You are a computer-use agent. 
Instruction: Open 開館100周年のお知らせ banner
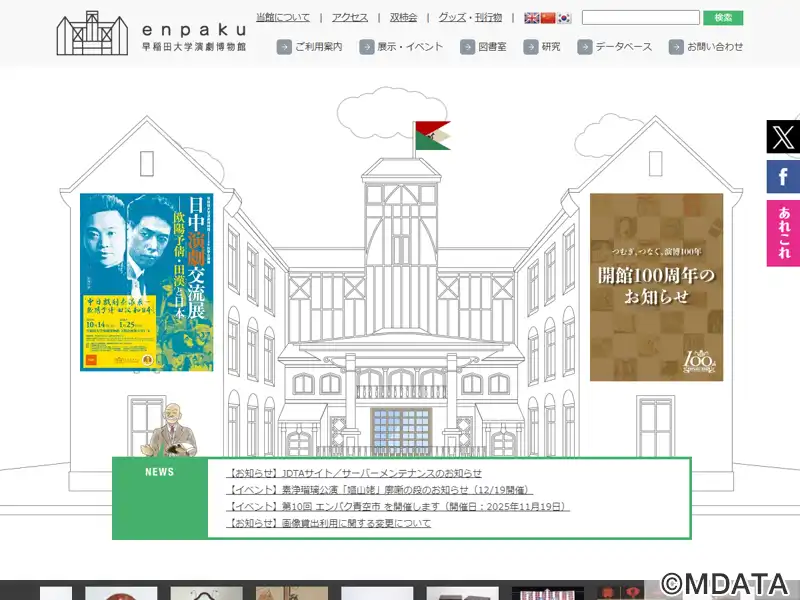pyautogui.click(x=657, y=287)
